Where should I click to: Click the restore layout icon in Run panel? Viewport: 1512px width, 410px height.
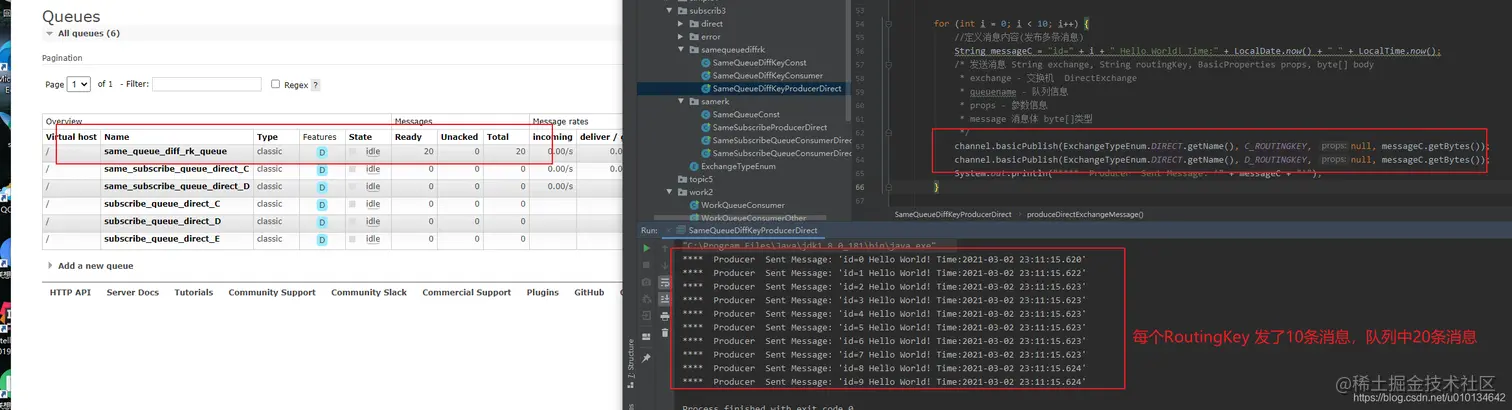click(x=647, y=336)
